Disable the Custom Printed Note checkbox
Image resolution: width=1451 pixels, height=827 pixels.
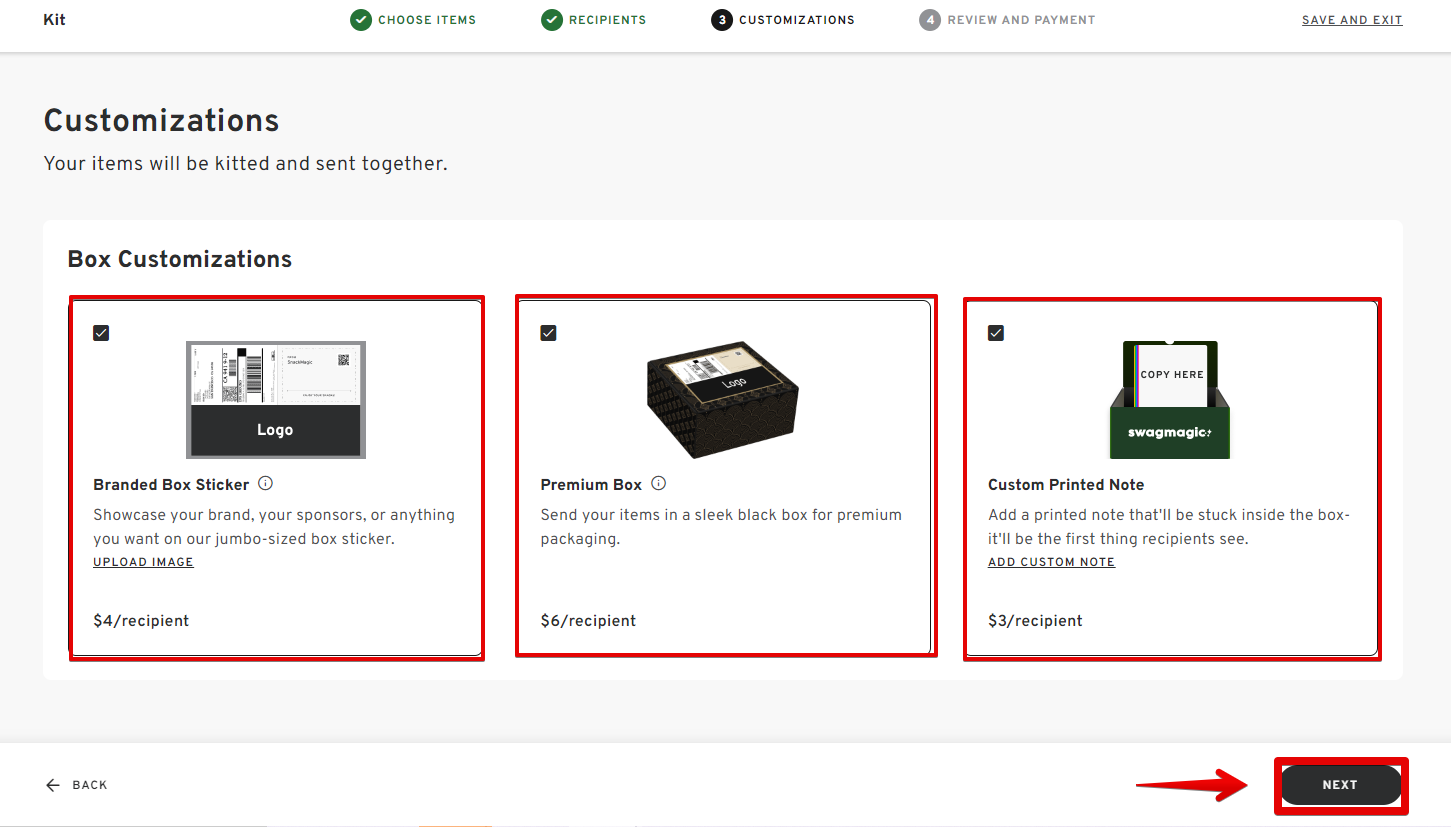[995, 333]
